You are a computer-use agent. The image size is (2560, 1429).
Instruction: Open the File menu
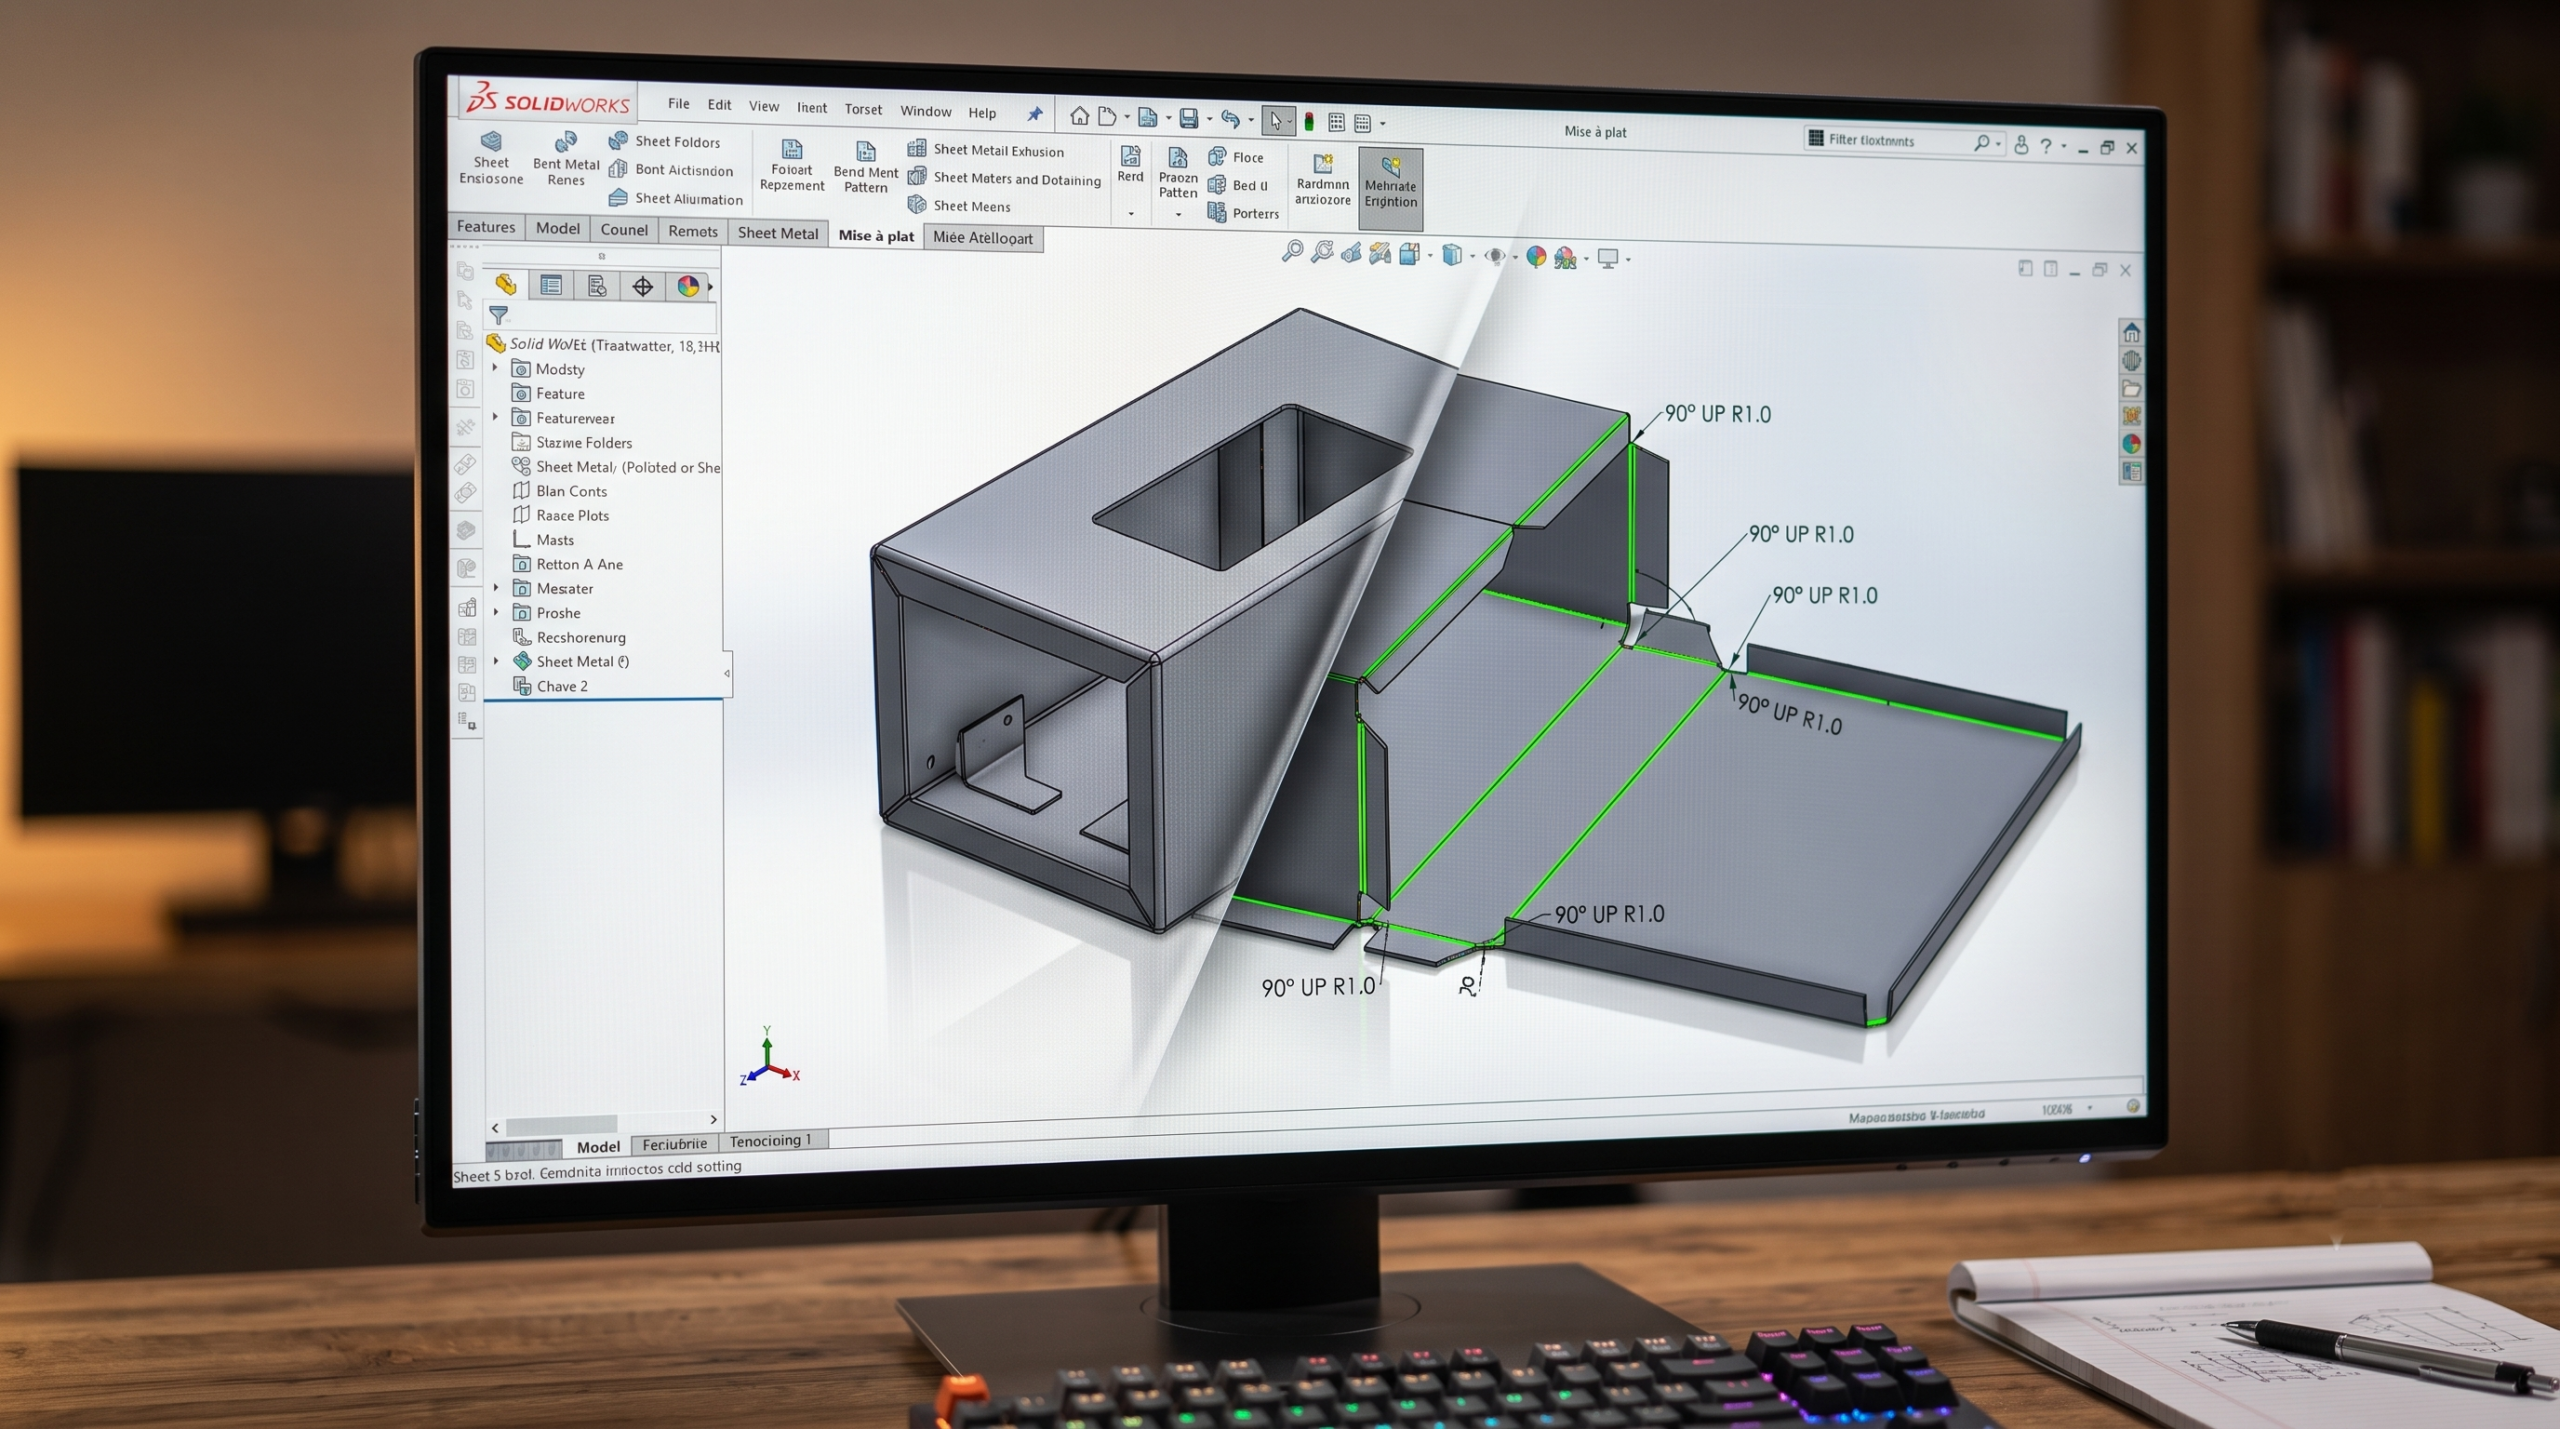(679, 103)
